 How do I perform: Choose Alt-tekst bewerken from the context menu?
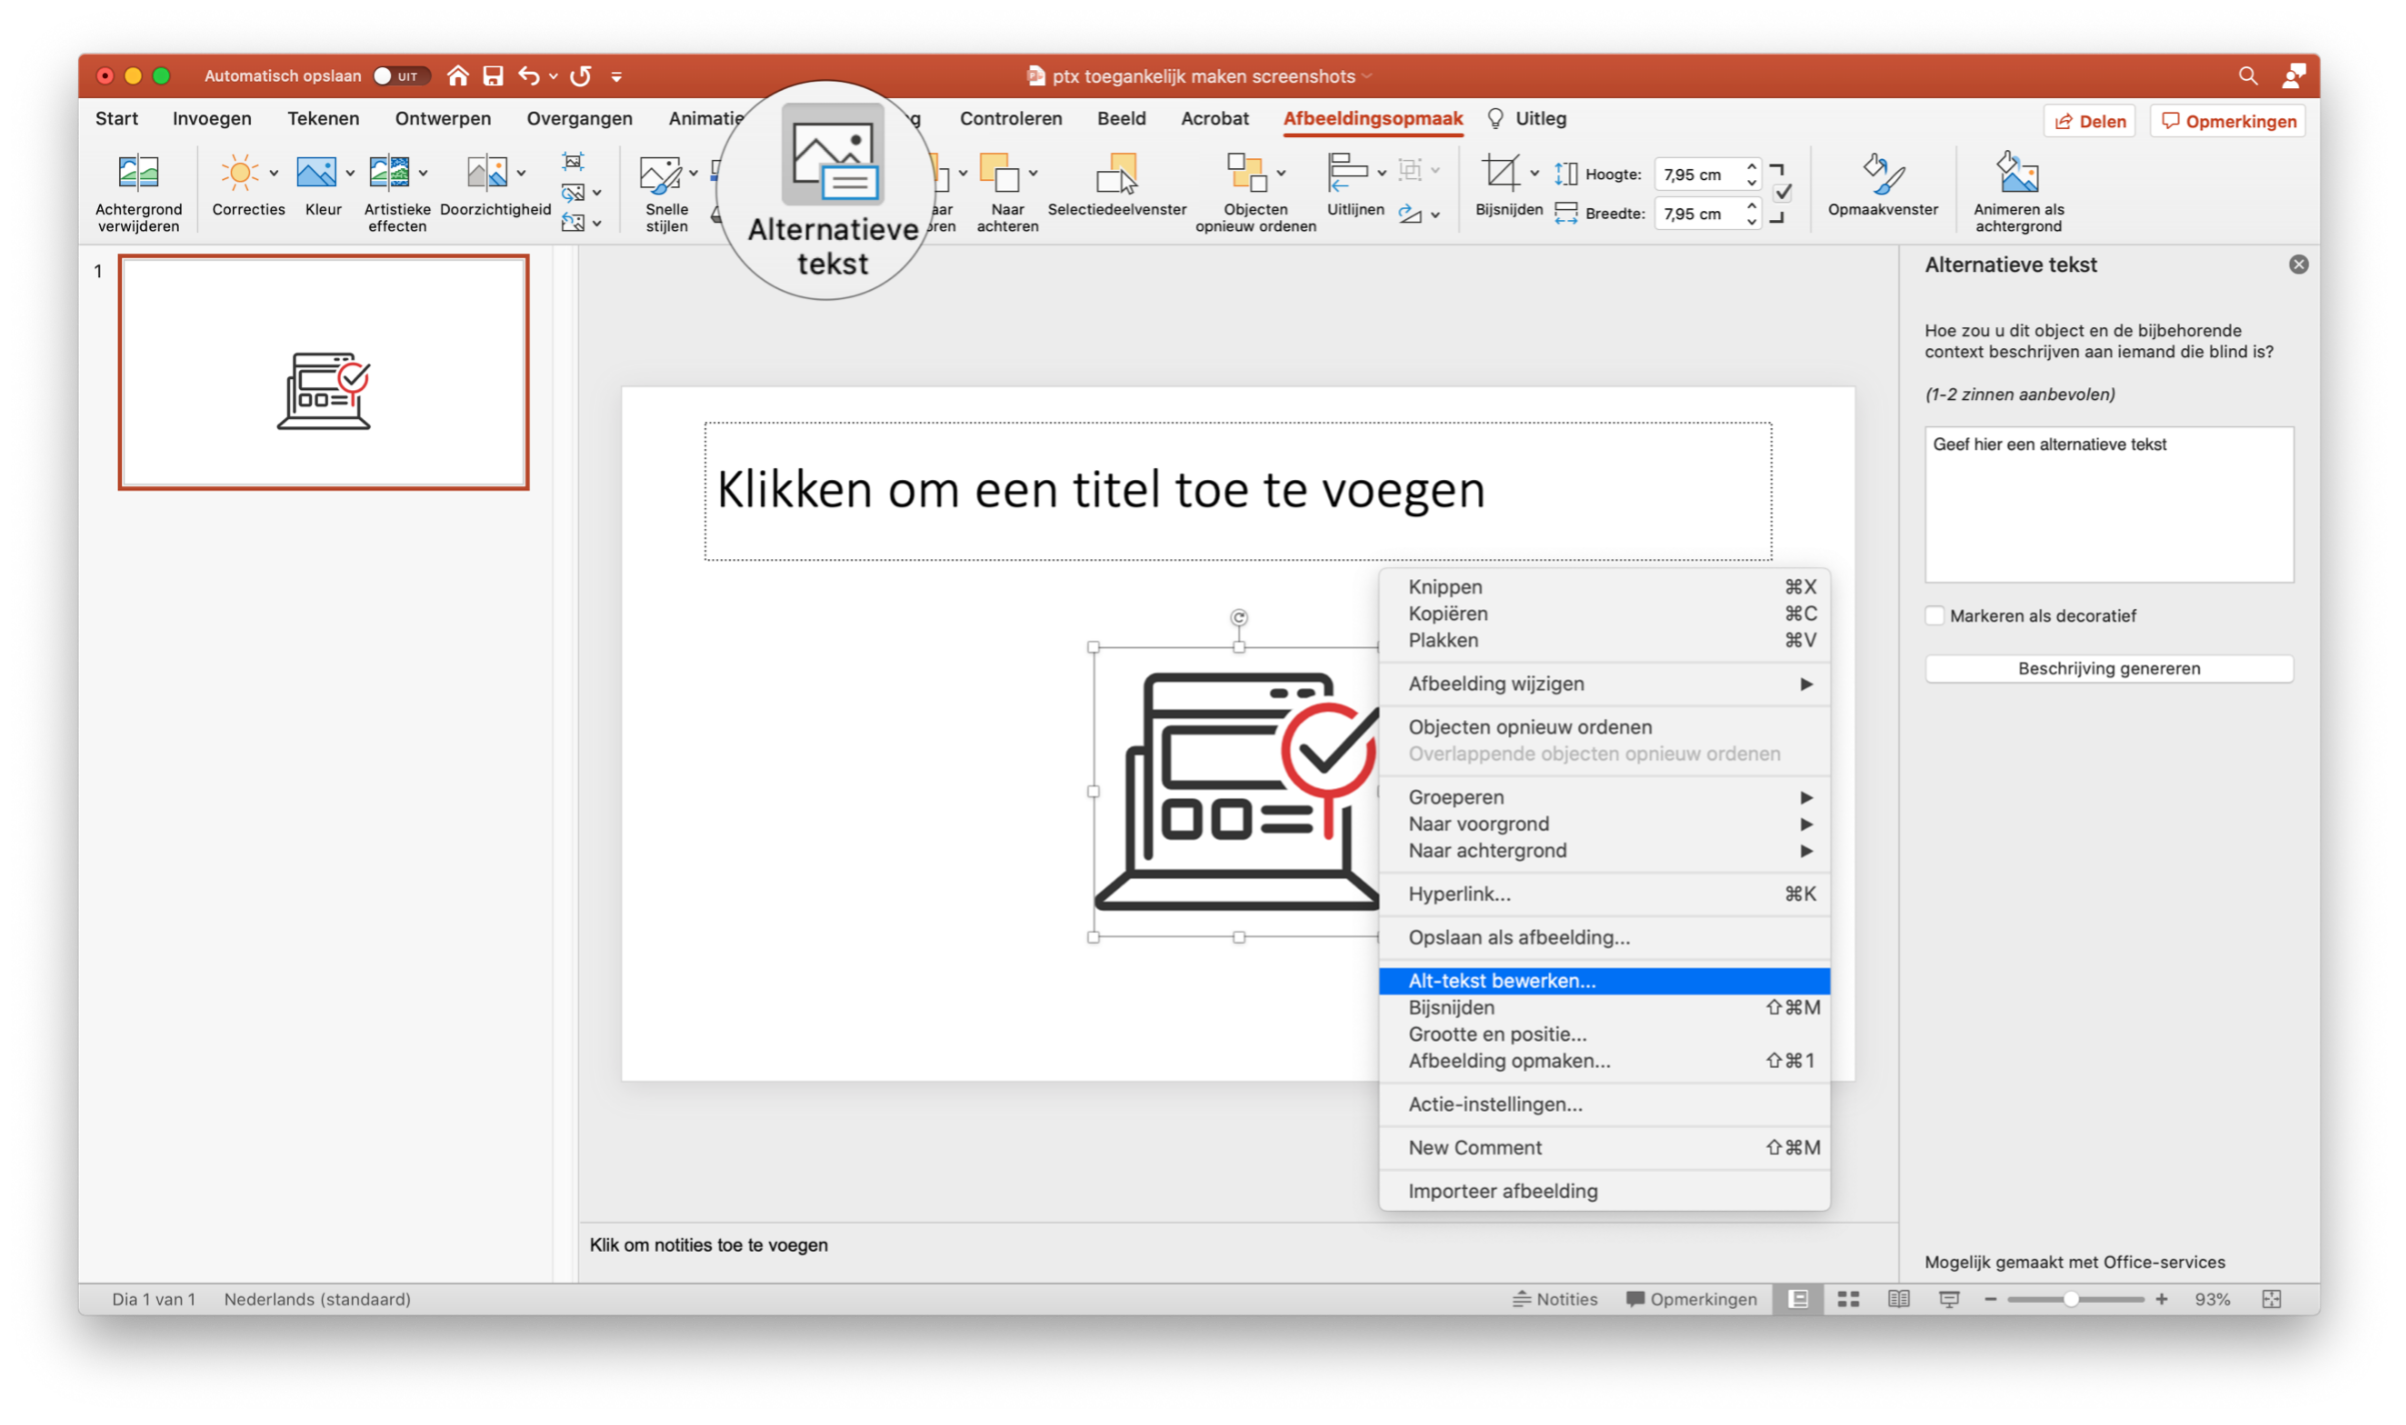click(x=1502, y=980)
